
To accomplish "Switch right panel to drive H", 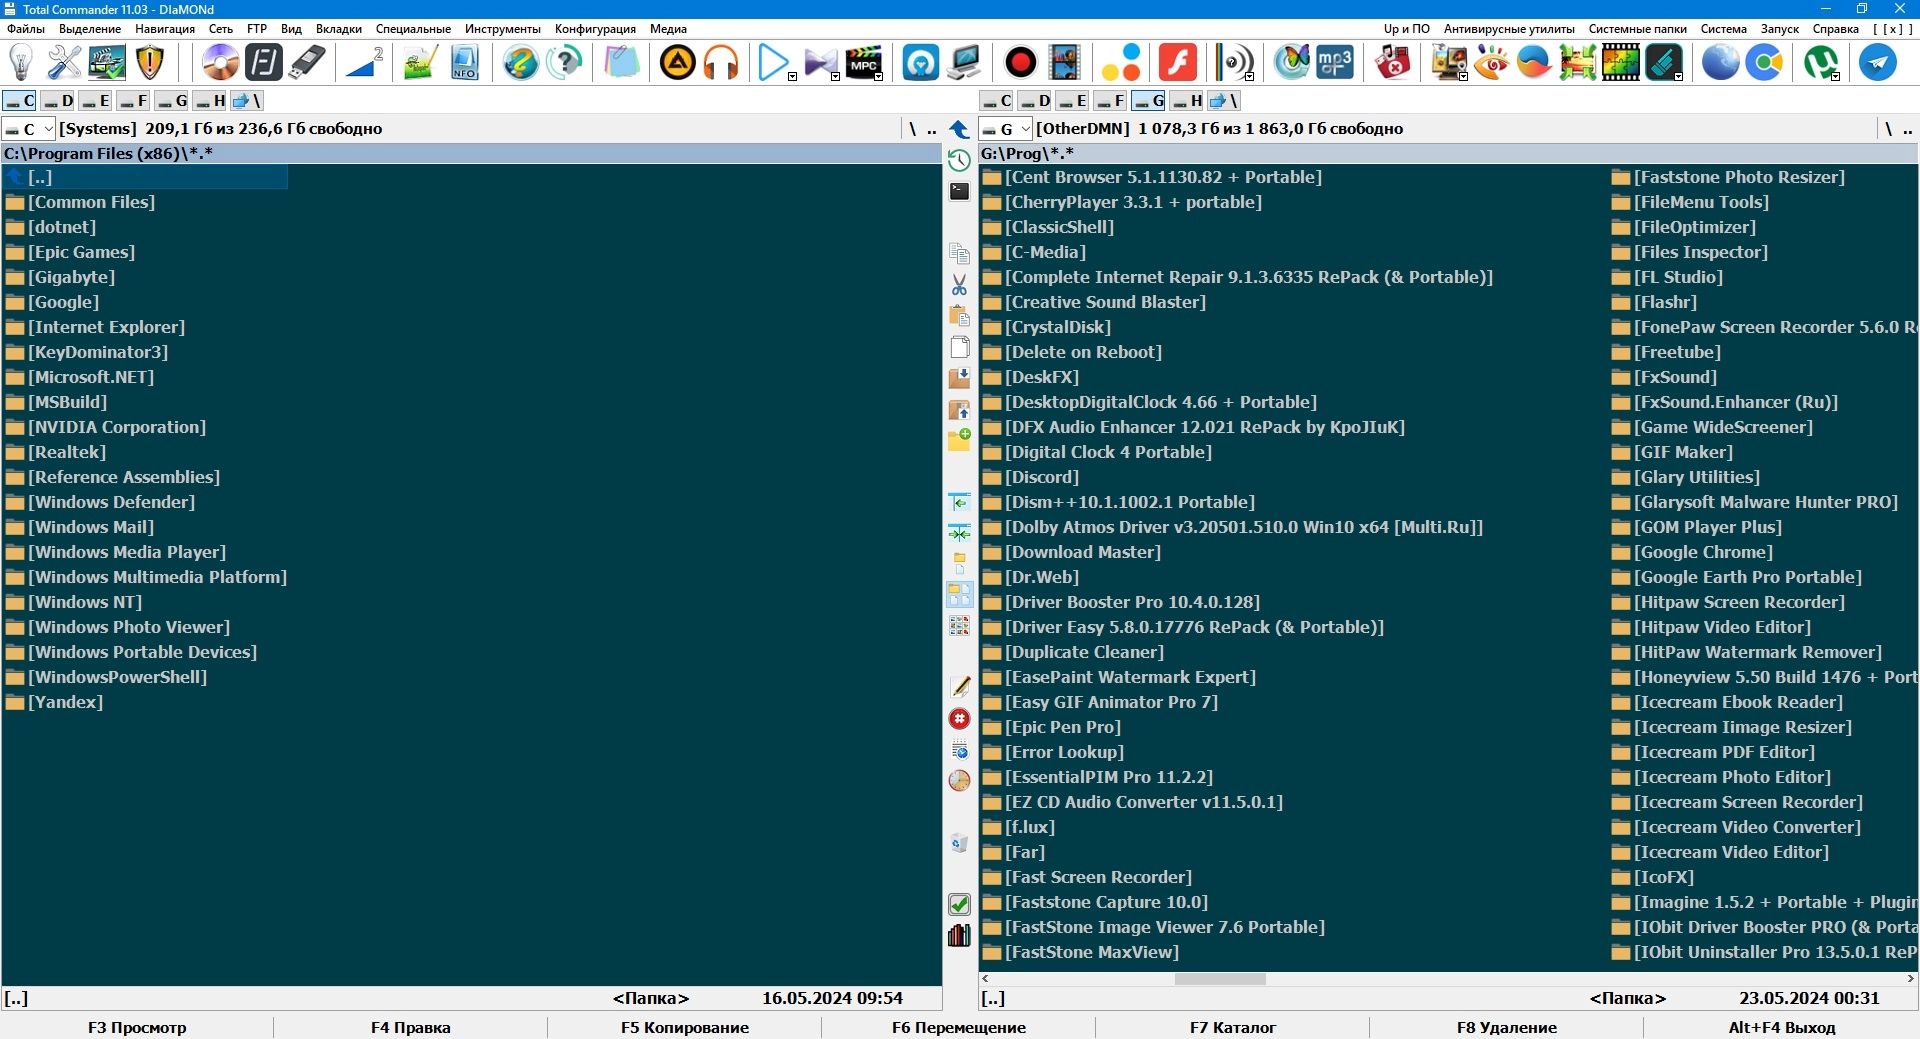I will pyautogui.click(x=1187, y=101).
